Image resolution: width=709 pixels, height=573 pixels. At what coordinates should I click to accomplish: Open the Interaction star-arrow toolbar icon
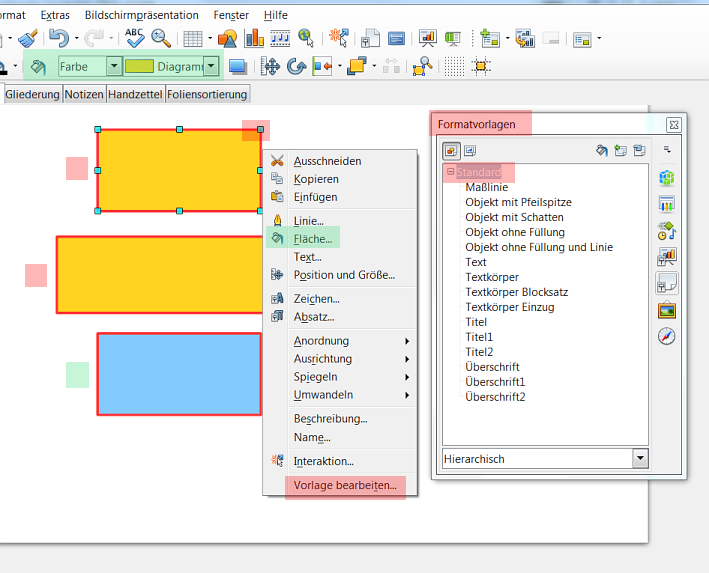[x=339, y=38]
